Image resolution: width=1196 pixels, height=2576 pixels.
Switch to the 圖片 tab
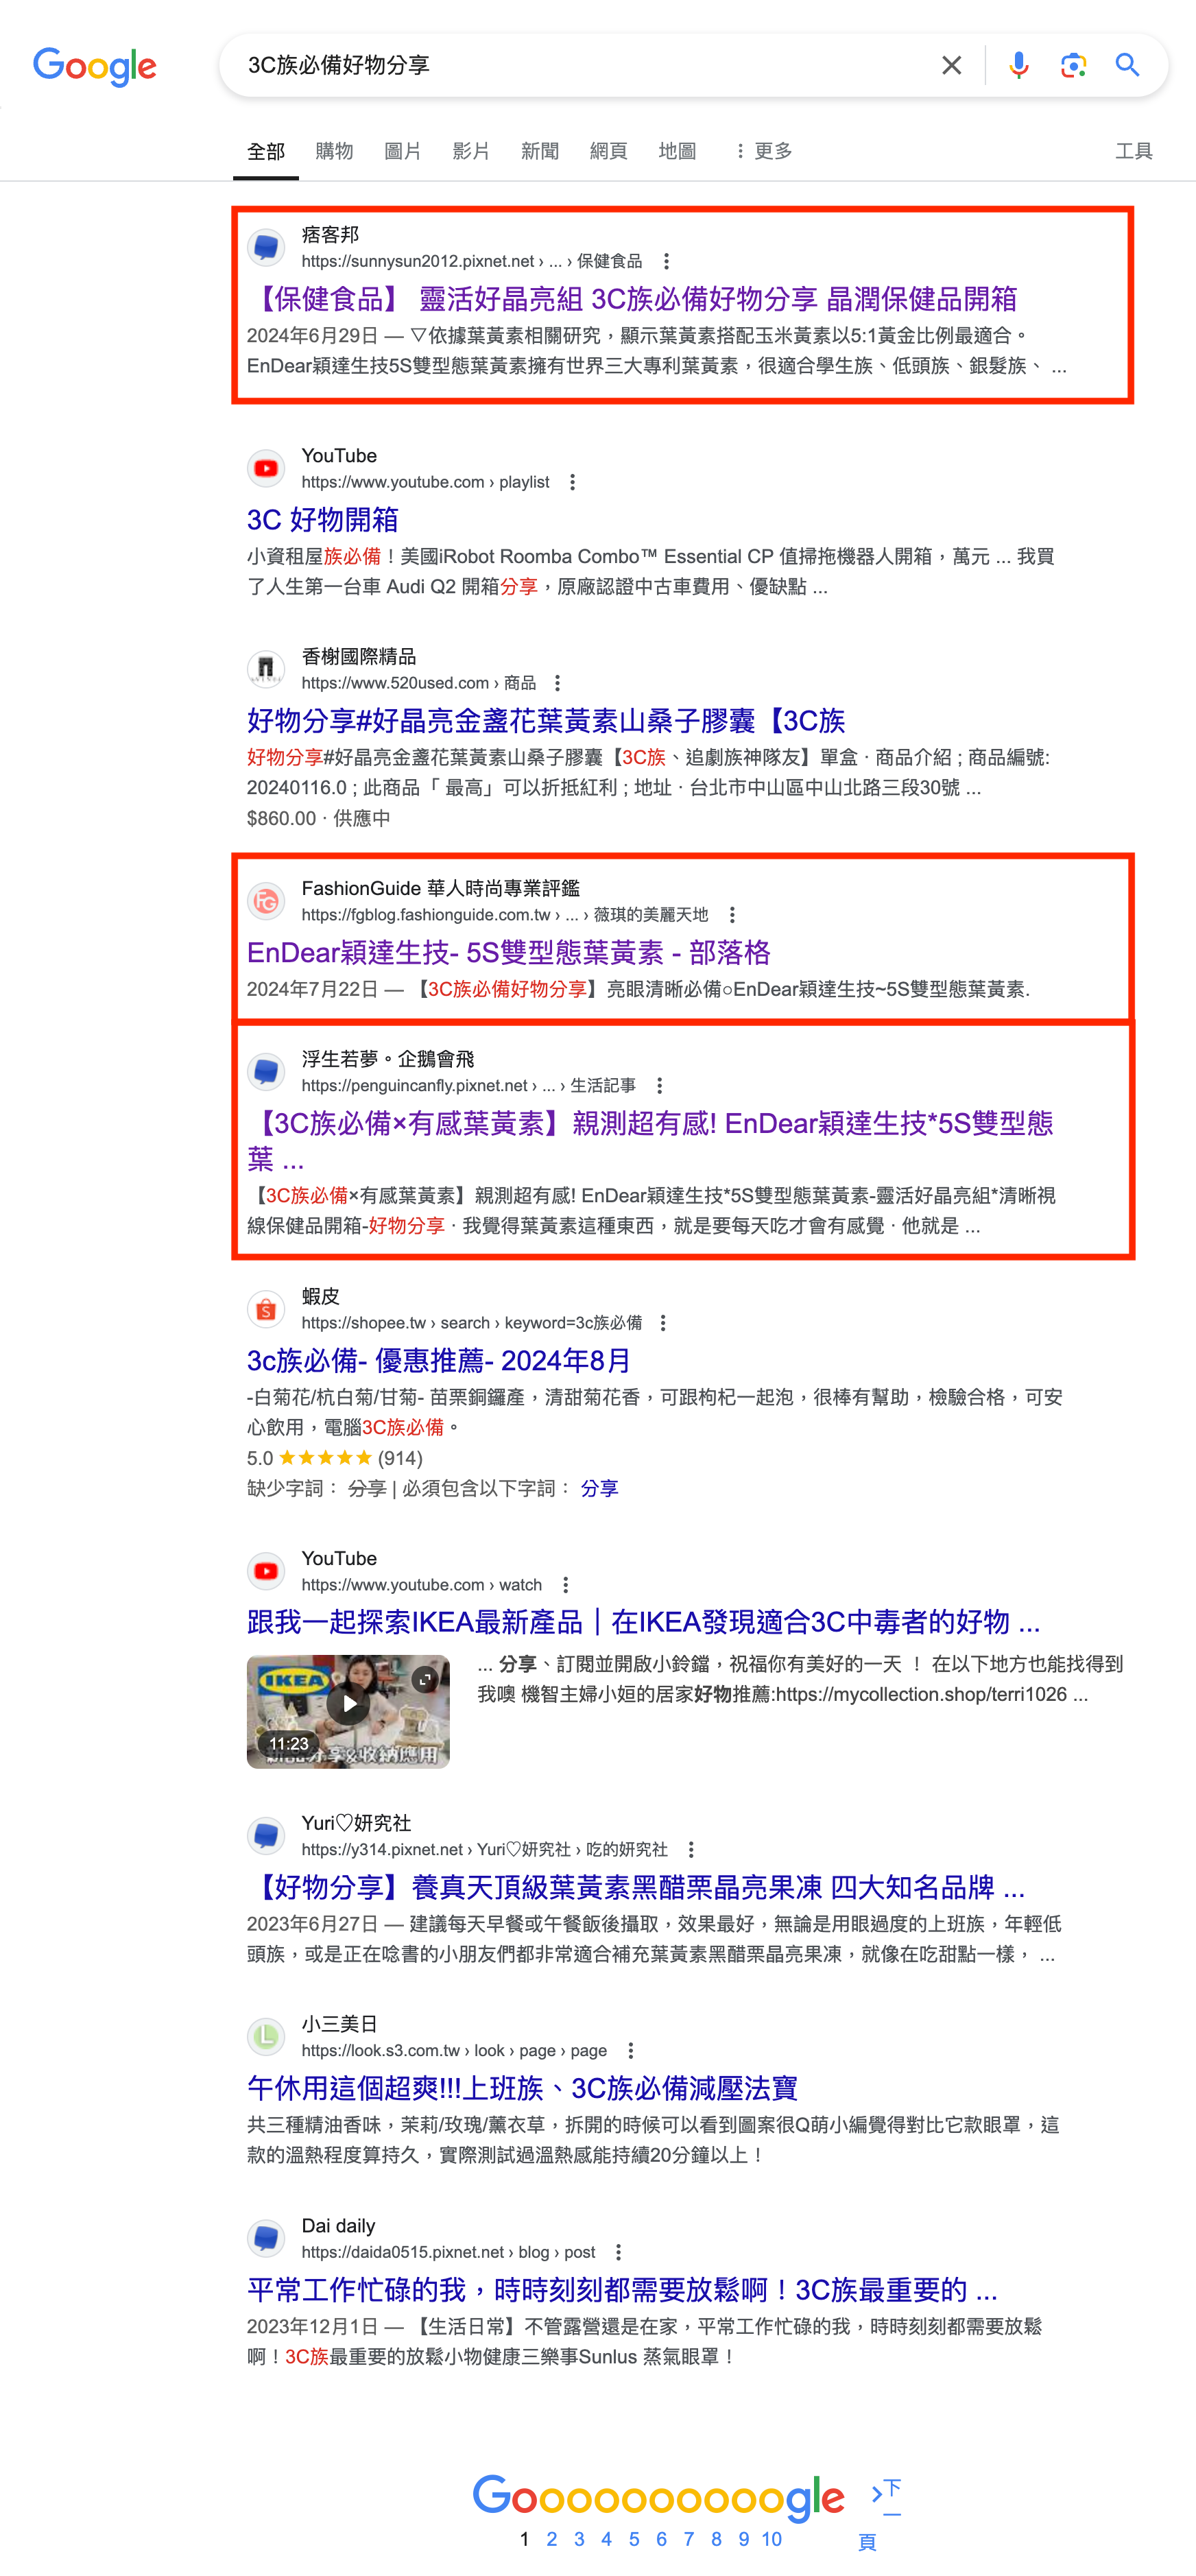coord(402,151)
